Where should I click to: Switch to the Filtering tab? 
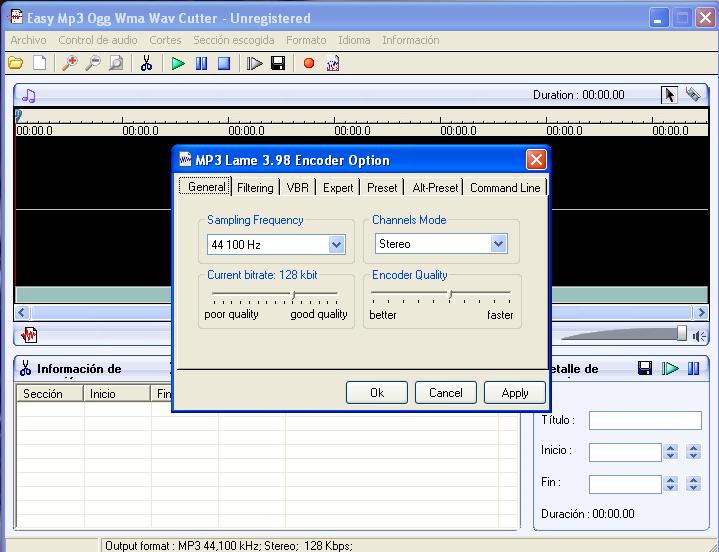(255, 188)
